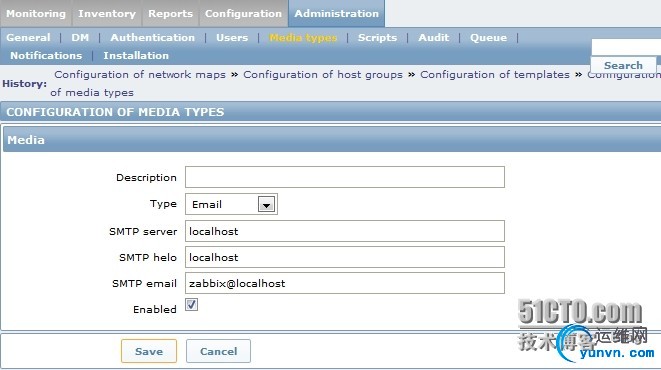This screenshot has height=370, width=661.
Task: Open the Reports main menu tab
Action: pyautogui.click(x=170, y=13)
